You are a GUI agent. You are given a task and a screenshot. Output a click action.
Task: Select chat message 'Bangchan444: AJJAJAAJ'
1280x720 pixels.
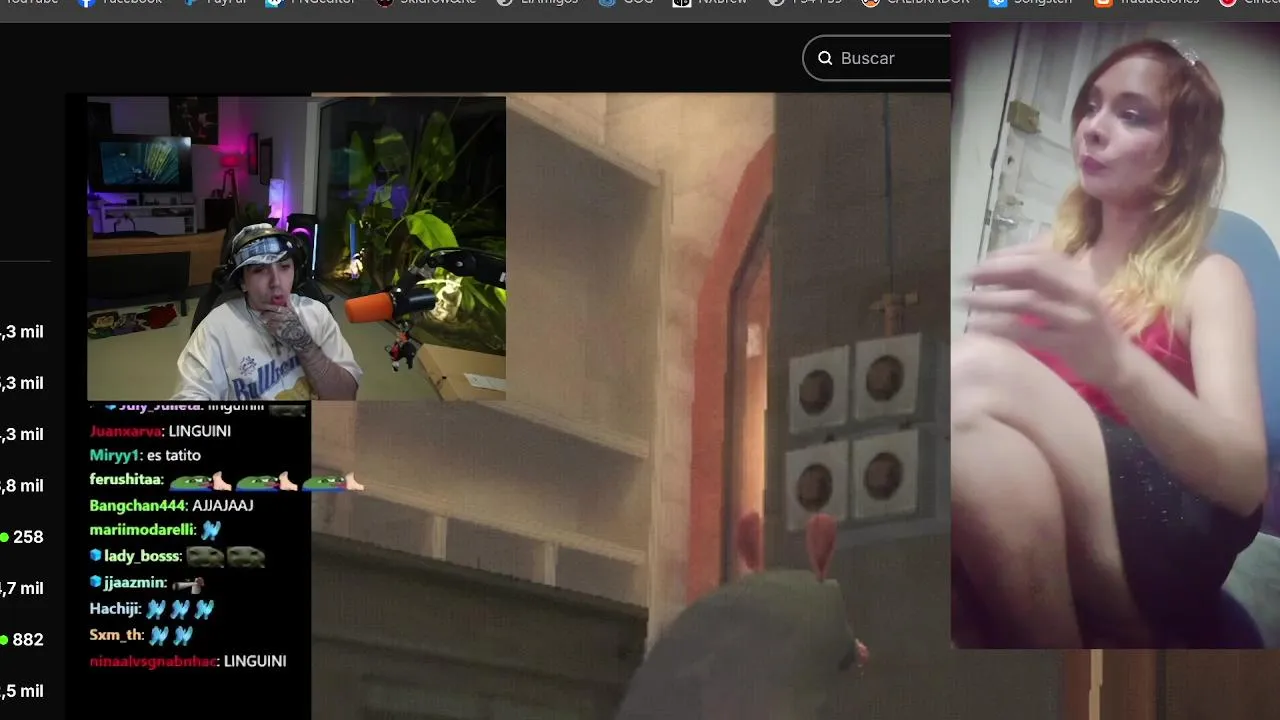[x=171, y=505]
